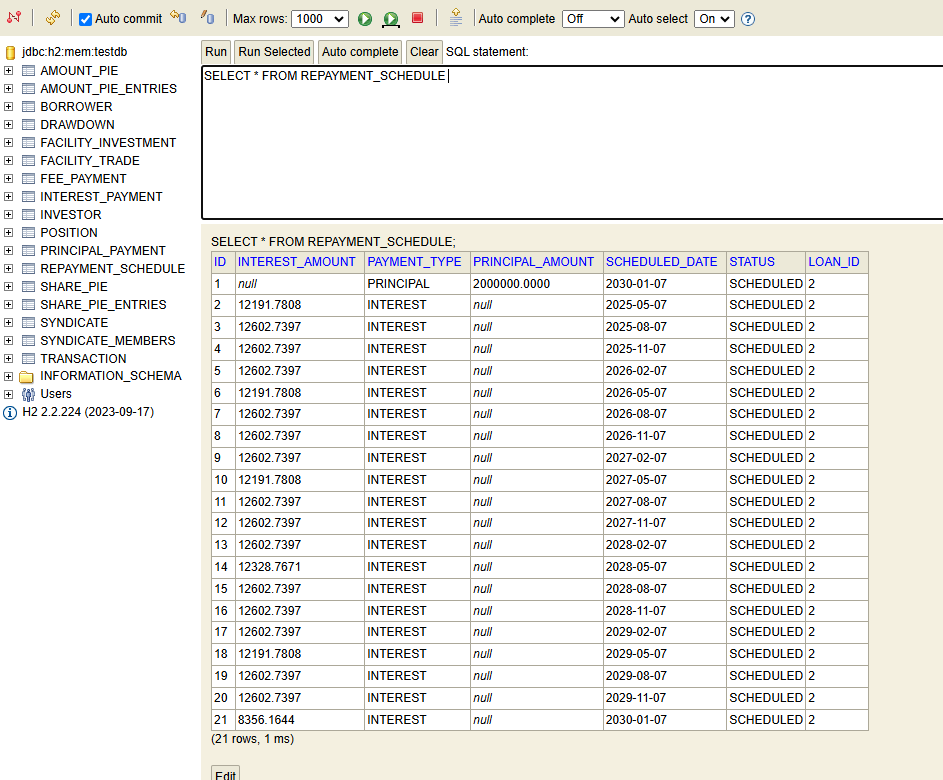The image size is (943, 780).
Task: Click the Clear button
Action: pos(424,52)
